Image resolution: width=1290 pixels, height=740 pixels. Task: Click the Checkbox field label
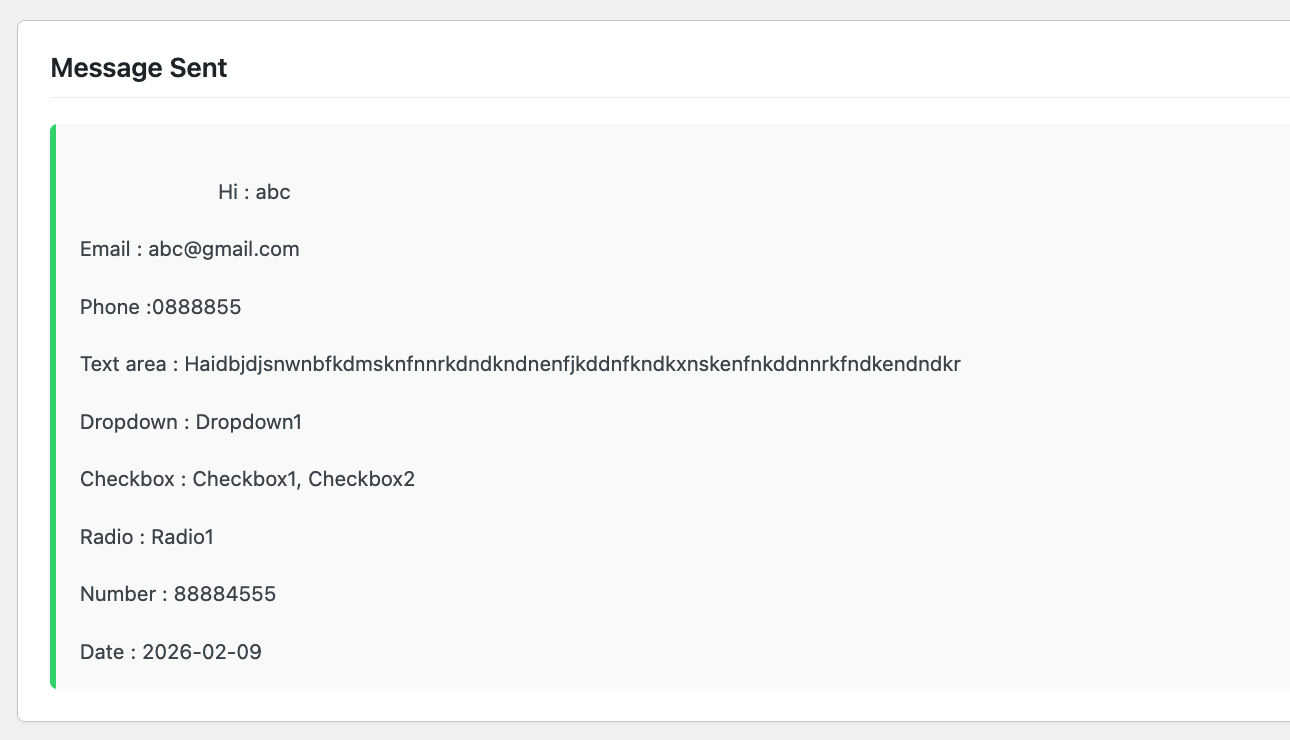[x=127, y=479]
